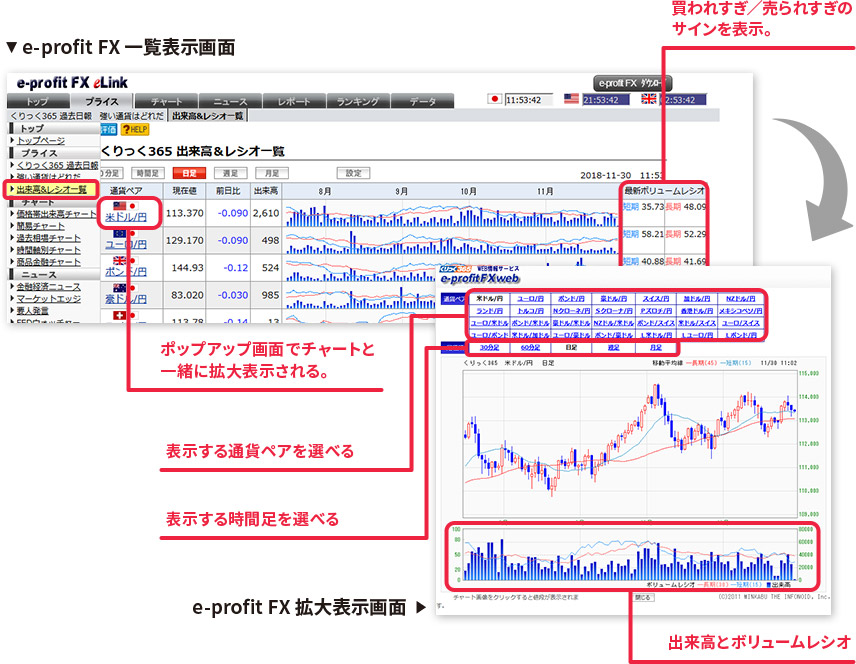Select the 時間足 timeframe button
Screen dimensions: 856x664
pos(147,173)
